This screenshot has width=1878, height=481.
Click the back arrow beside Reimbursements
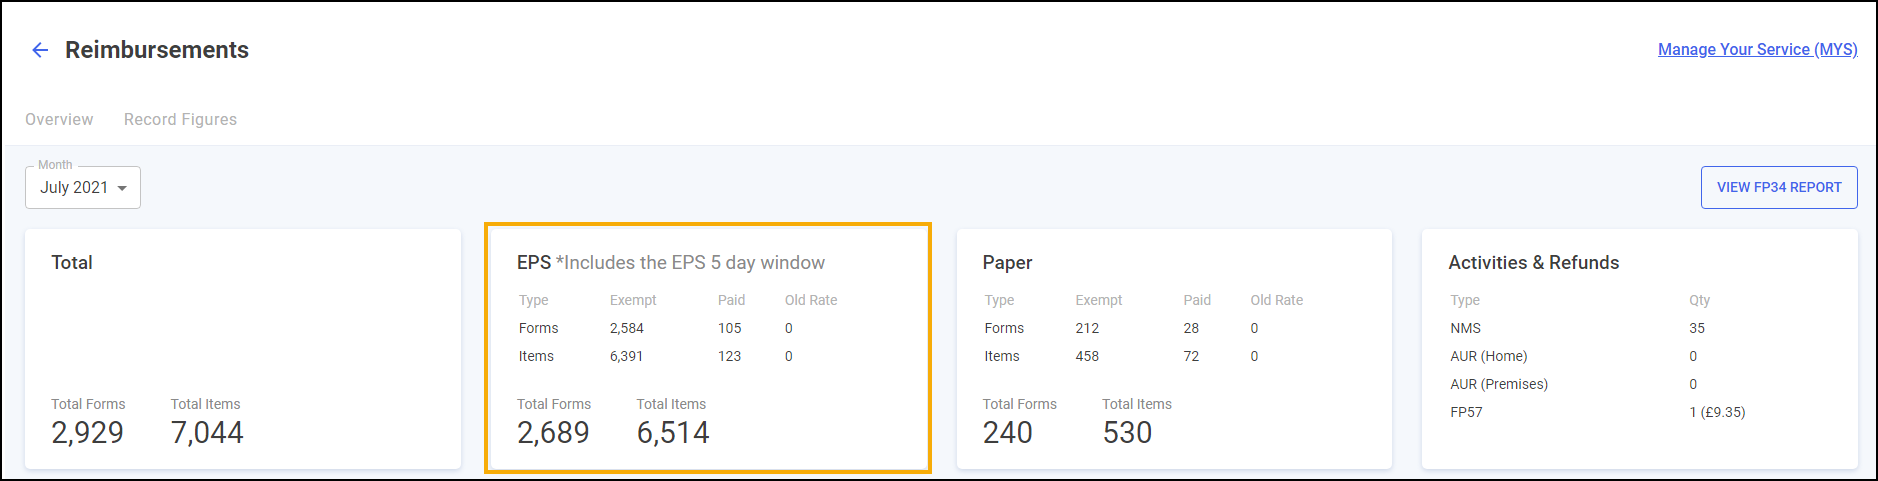click(40, 50)
